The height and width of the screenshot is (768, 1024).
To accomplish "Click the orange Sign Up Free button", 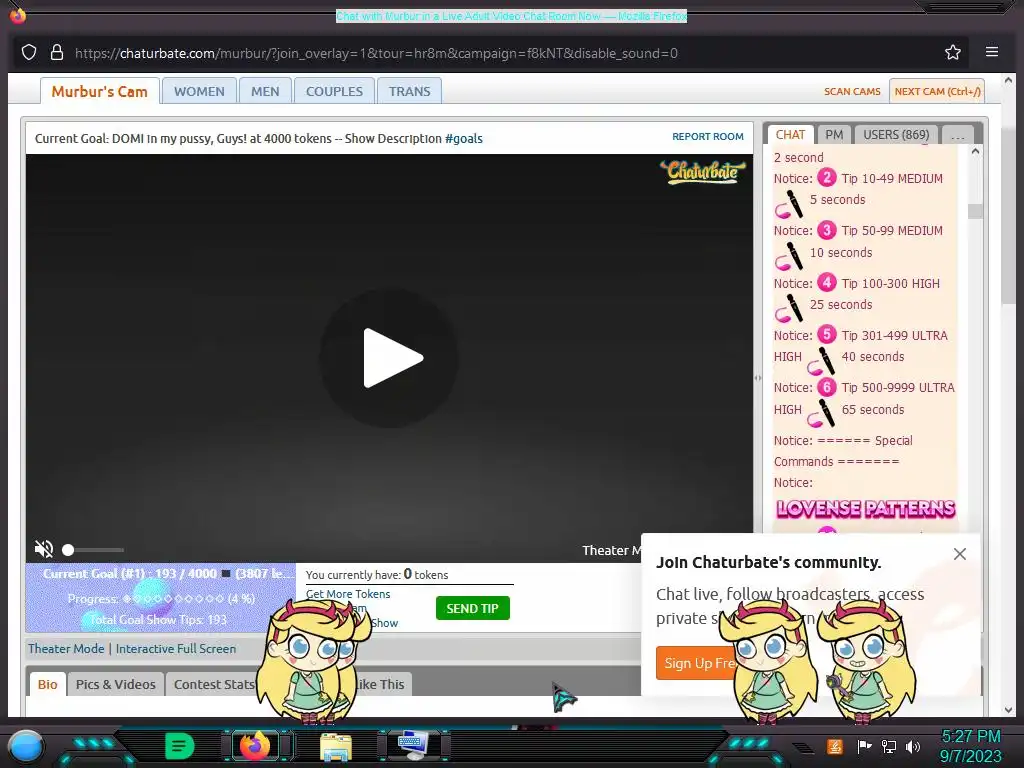I will [x=699, y=663].
